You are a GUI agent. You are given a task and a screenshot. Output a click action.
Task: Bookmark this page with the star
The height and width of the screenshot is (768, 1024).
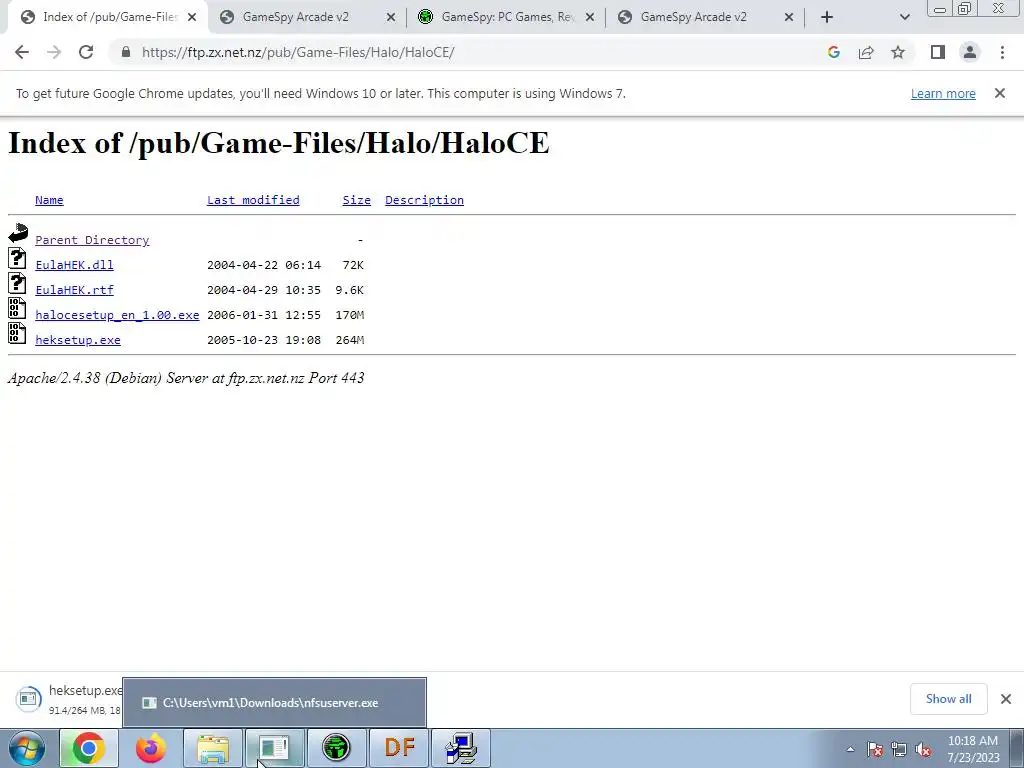[x=898, y=52]
